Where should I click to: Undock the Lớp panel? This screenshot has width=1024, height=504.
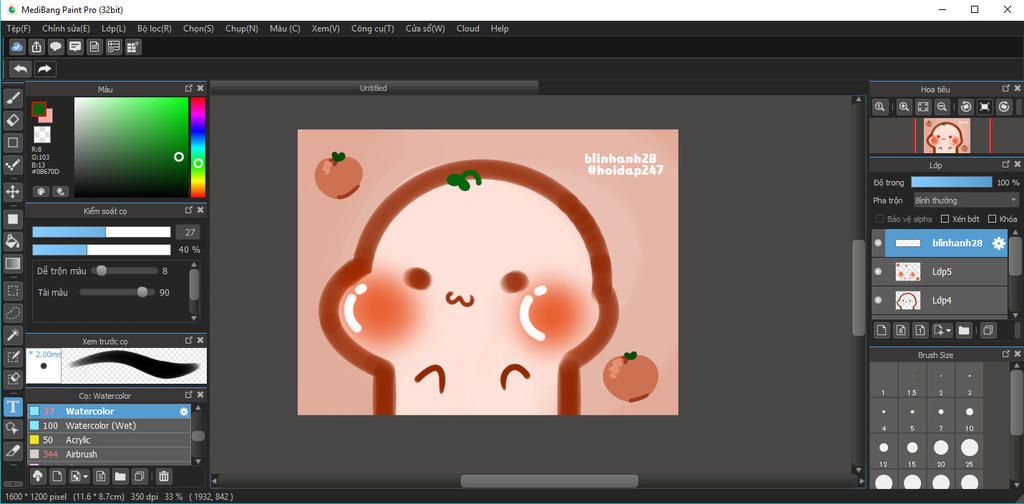[x=1006, y=166]
